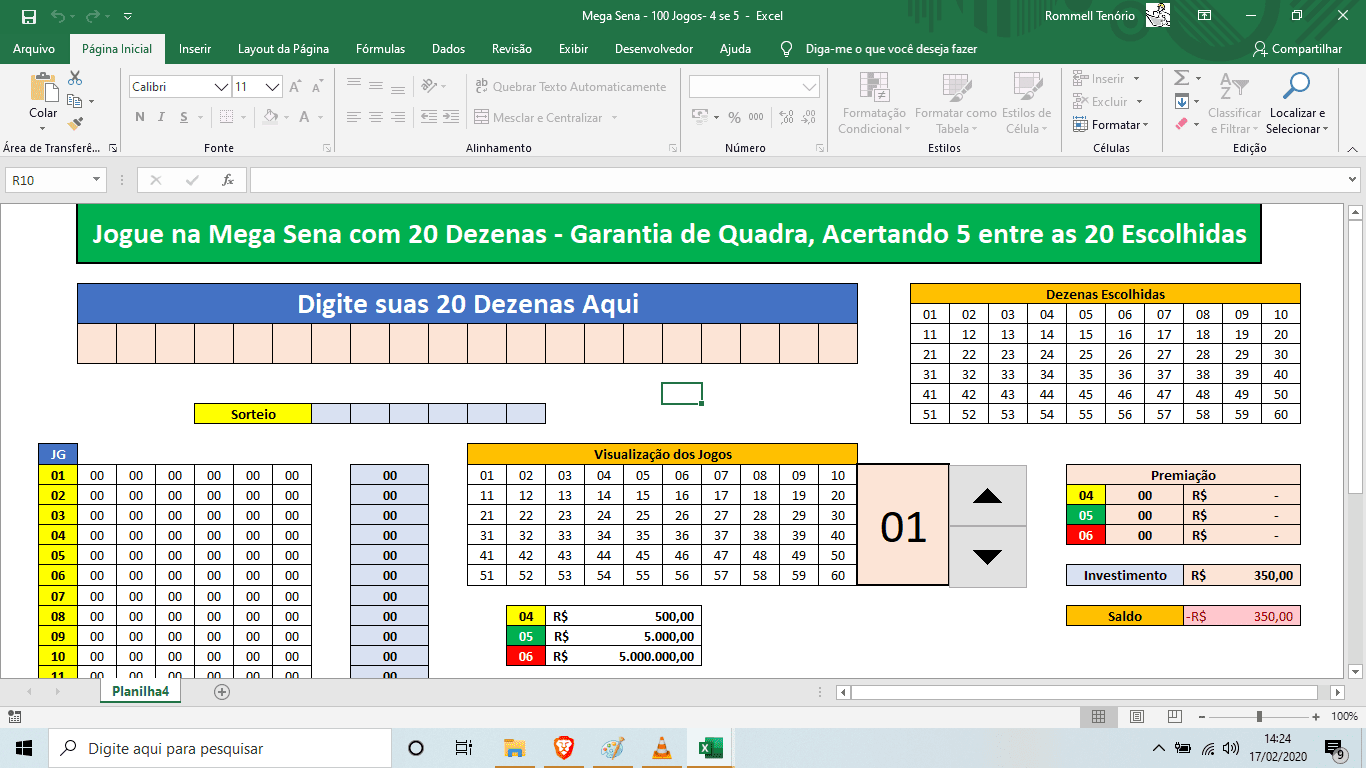
Task: Open the Name Box R10 dropdown arrow
Action: (97, 180)
